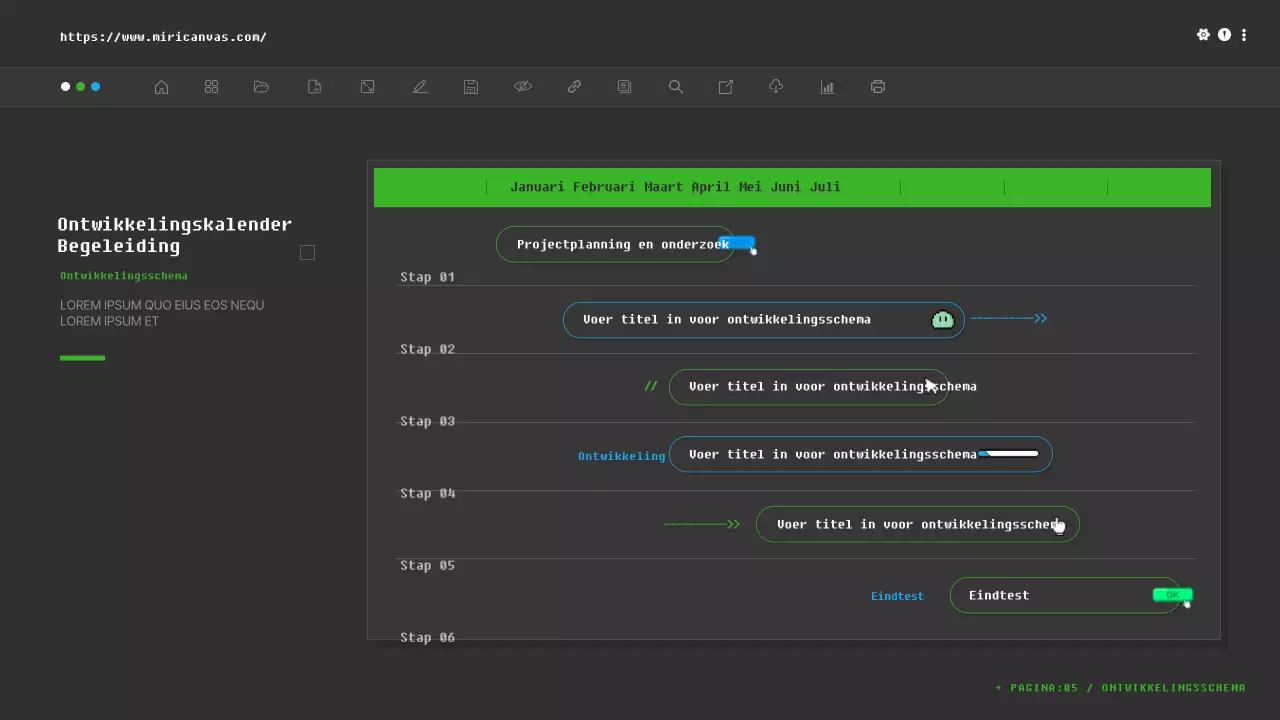Adjust the white slider in the Stap 03 field
The height and width of the screenshot is (720, 1280).
click(1010, 452)
